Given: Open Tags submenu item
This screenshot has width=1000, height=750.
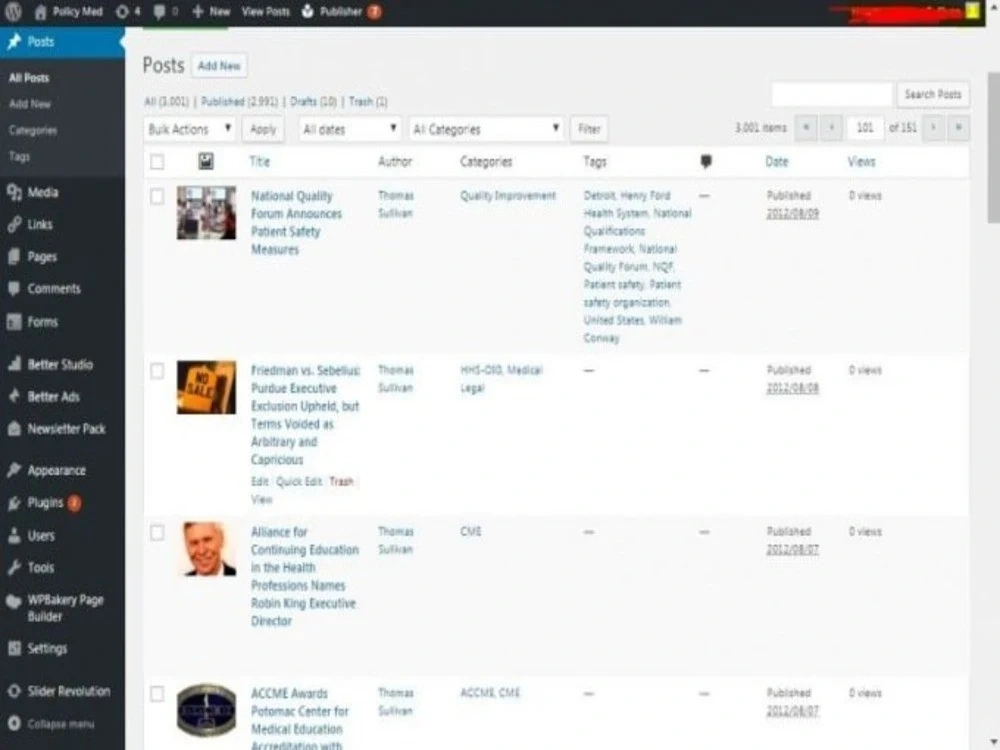Looking at the screenshot, I should point(19,156).
